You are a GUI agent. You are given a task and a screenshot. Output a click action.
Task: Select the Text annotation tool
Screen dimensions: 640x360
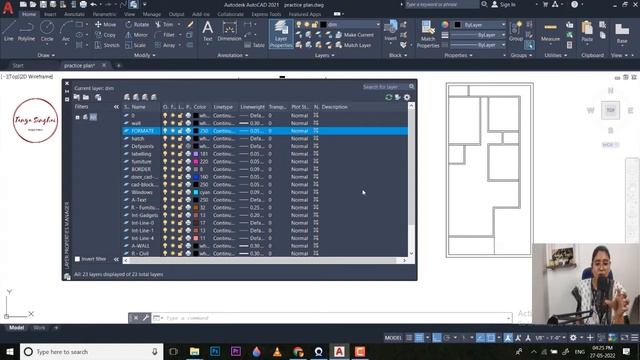(207, 31)
